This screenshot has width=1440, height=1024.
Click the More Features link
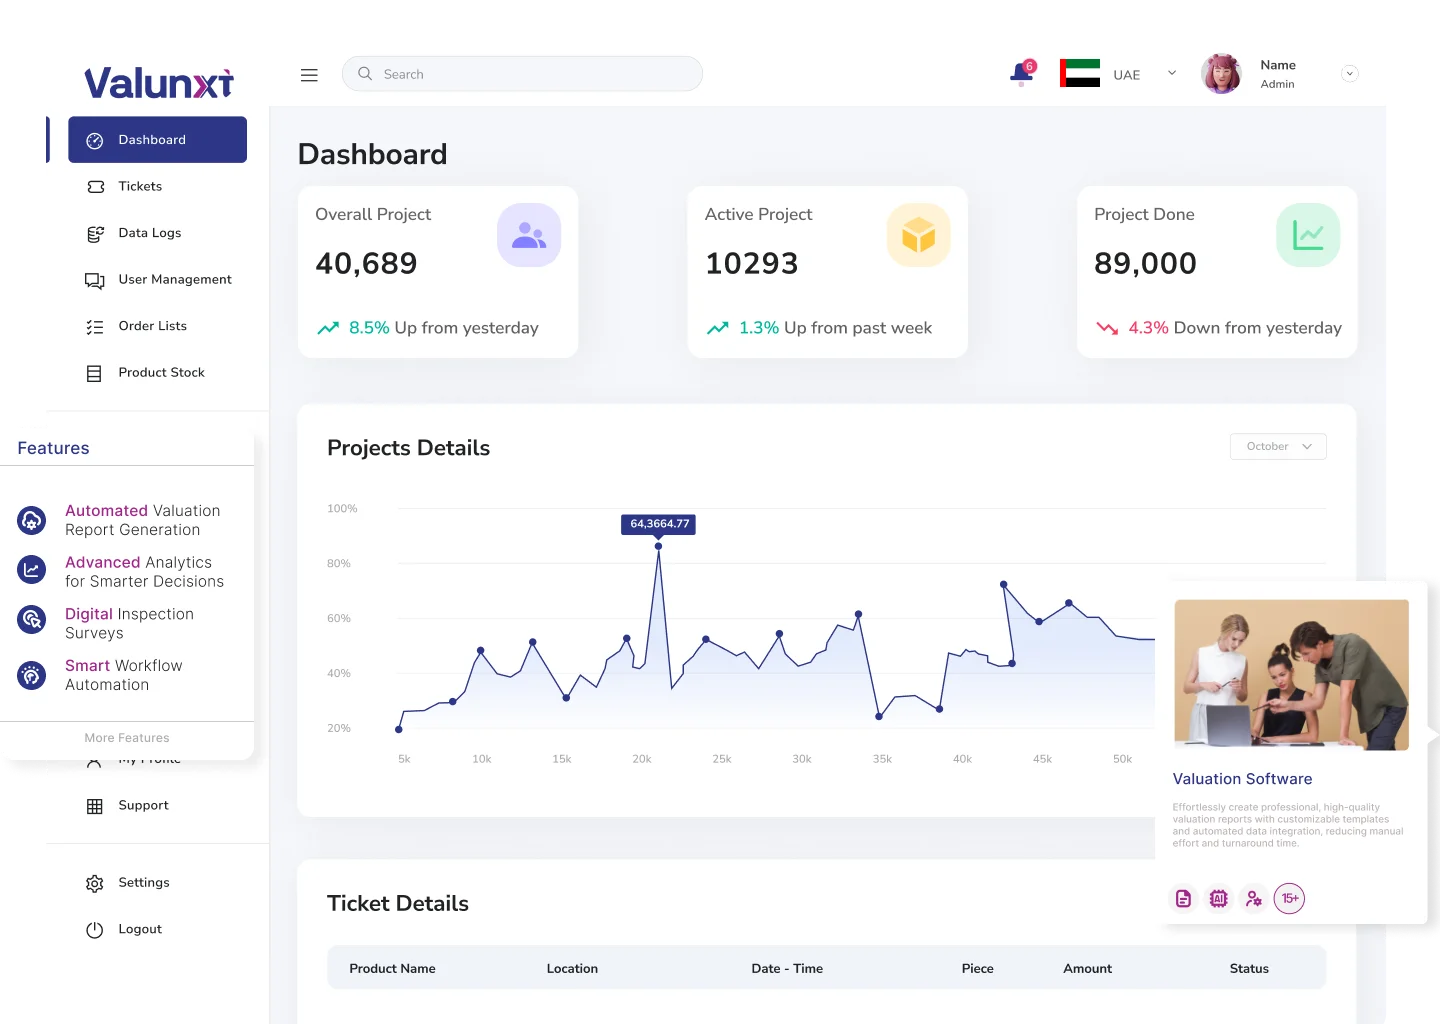point(126,738)
